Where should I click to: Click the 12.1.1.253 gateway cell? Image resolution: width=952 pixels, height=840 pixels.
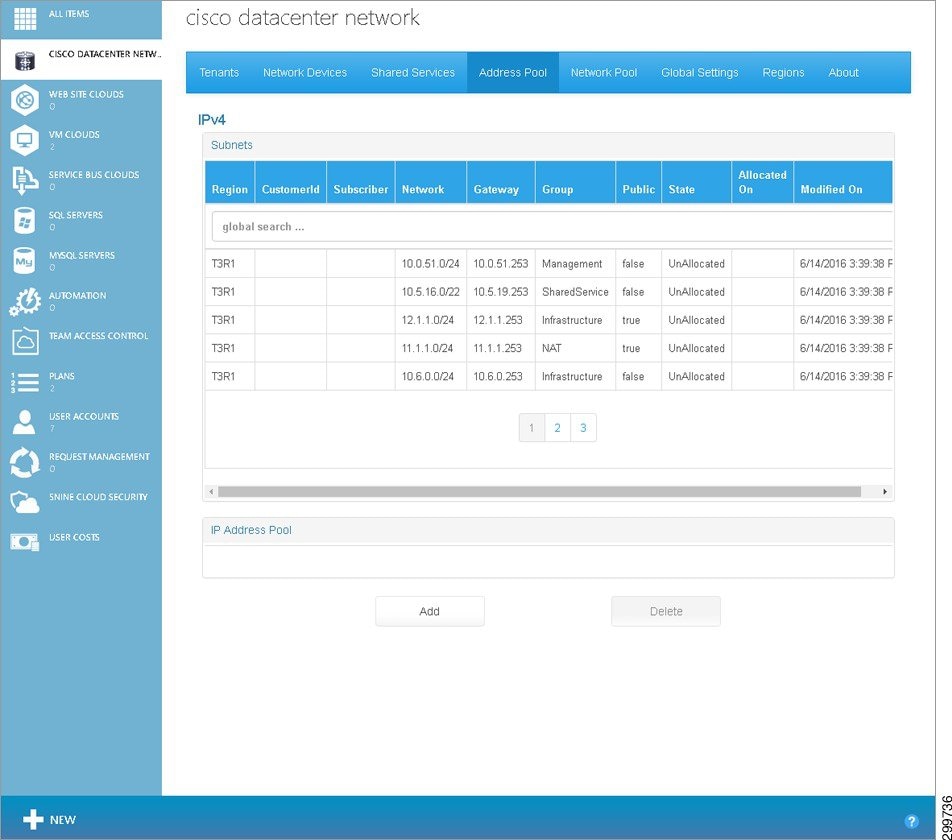(501, 320)
